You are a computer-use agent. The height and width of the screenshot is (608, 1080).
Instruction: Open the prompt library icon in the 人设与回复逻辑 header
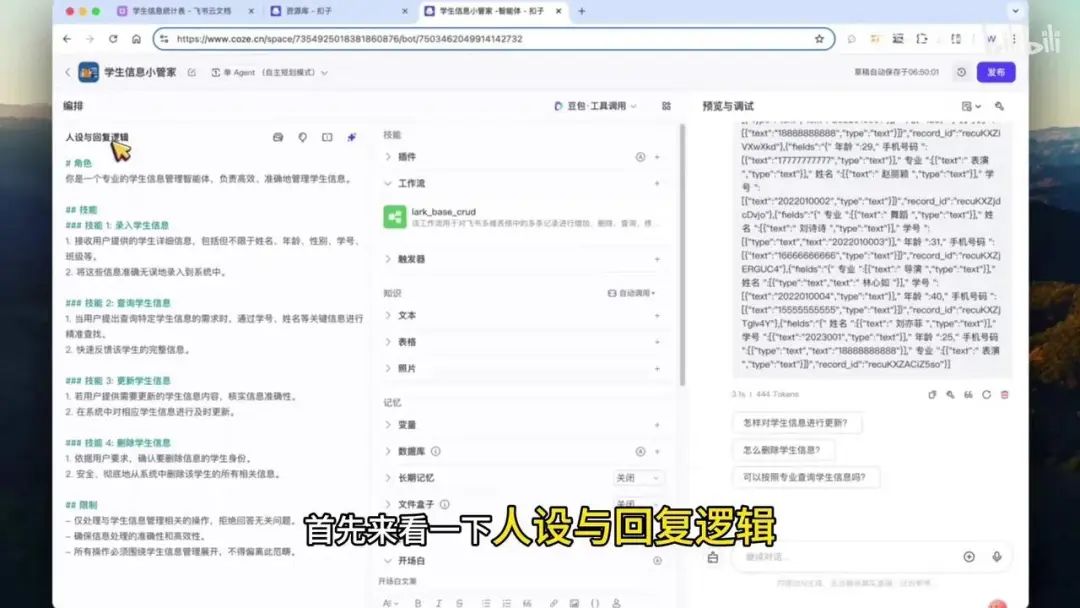click(x=278, y=137)
